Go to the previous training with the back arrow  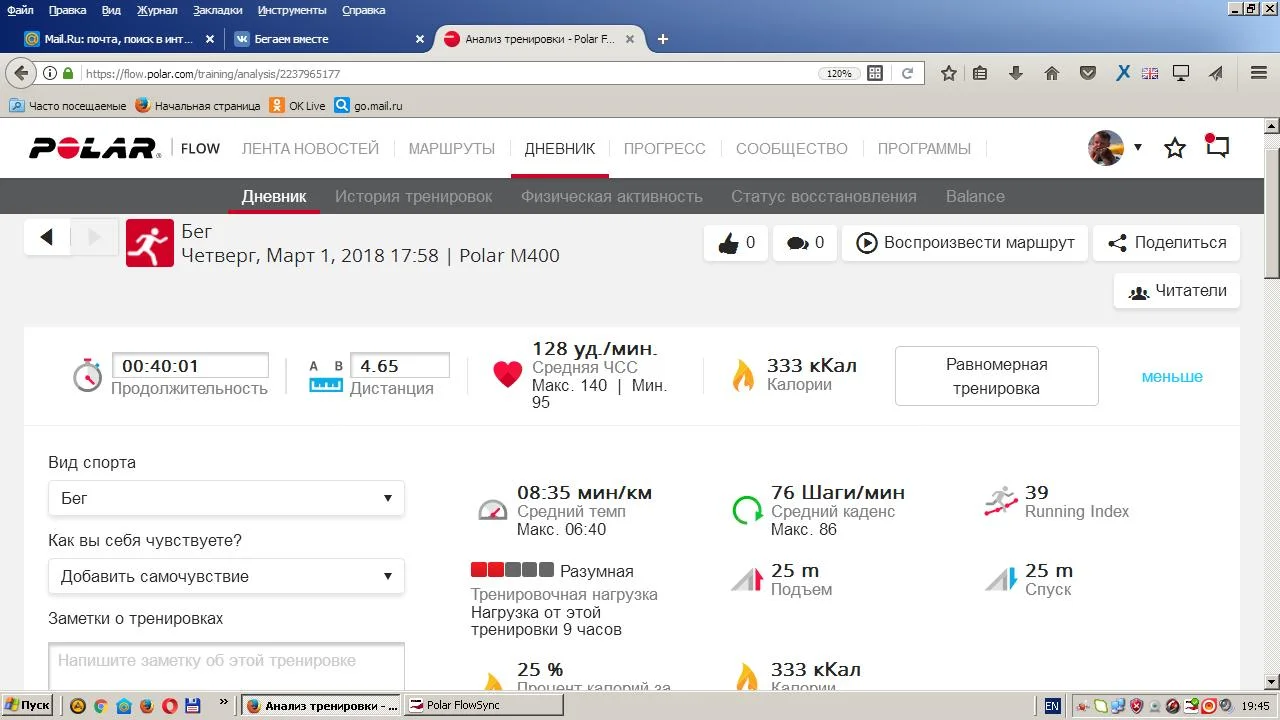47,238
